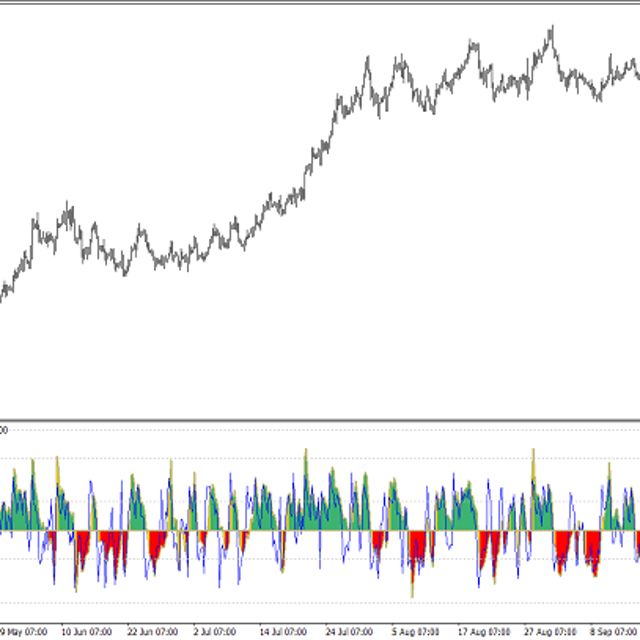The width and height of the screenshot is (640, 640).
Task: Click the 9 May 07:00 time axis label
Action: pyautogui.click(x=22, y=631)
